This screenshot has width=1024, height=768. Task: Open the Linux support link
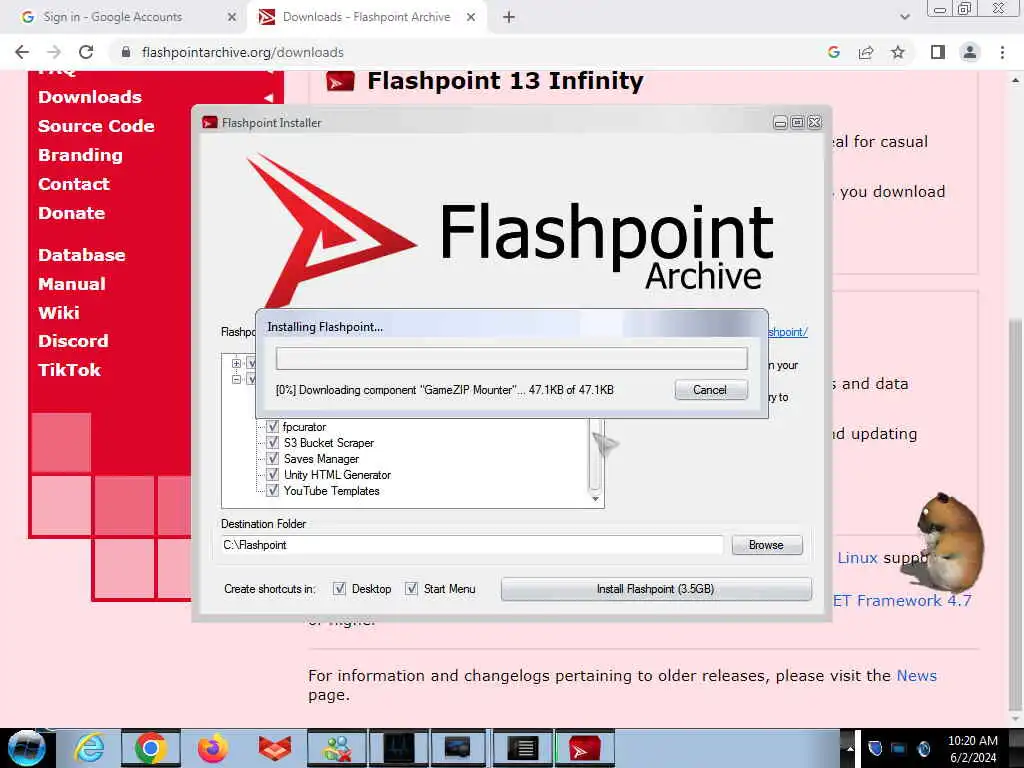(x=857, y=558)
